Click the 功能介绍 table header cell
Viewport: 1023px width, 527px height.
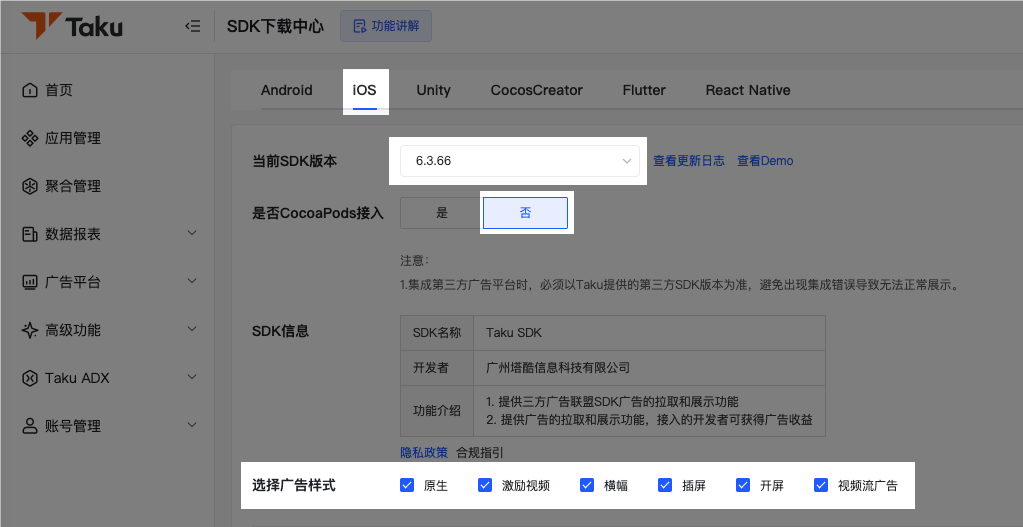tap(437, 411)
